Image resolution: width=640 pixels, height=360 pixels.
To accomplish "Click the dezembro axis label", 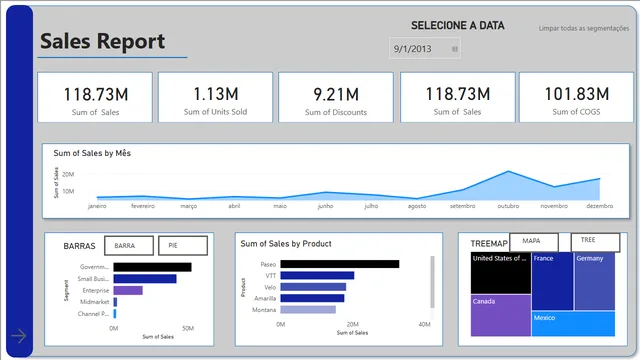I will point(600,206).
